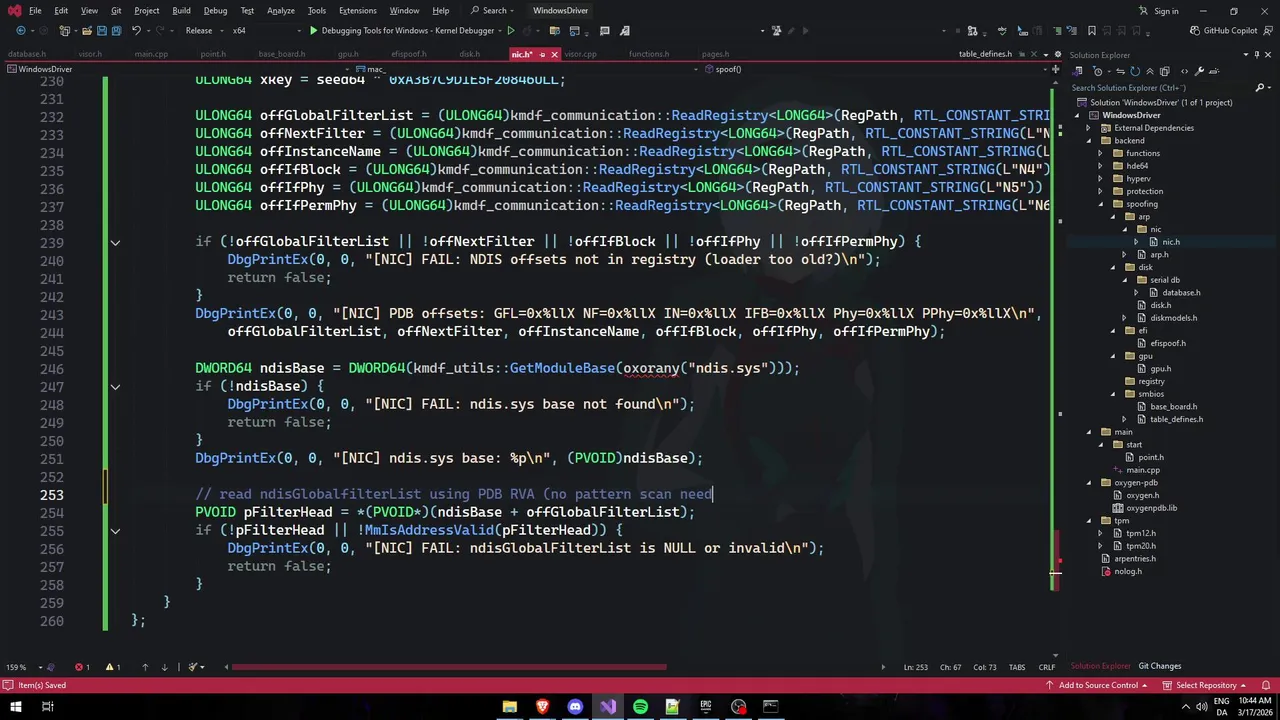
Task: Open the WindowsDriver project scope dropdown
Action: [180, 69]
